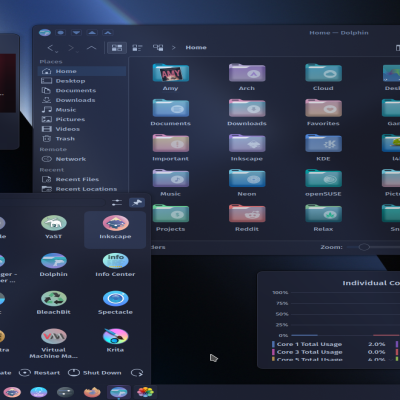The height and width of the screenshot is (400, 400).
Task: Open Firefox from the taskbar
Action: pos(92,392)
